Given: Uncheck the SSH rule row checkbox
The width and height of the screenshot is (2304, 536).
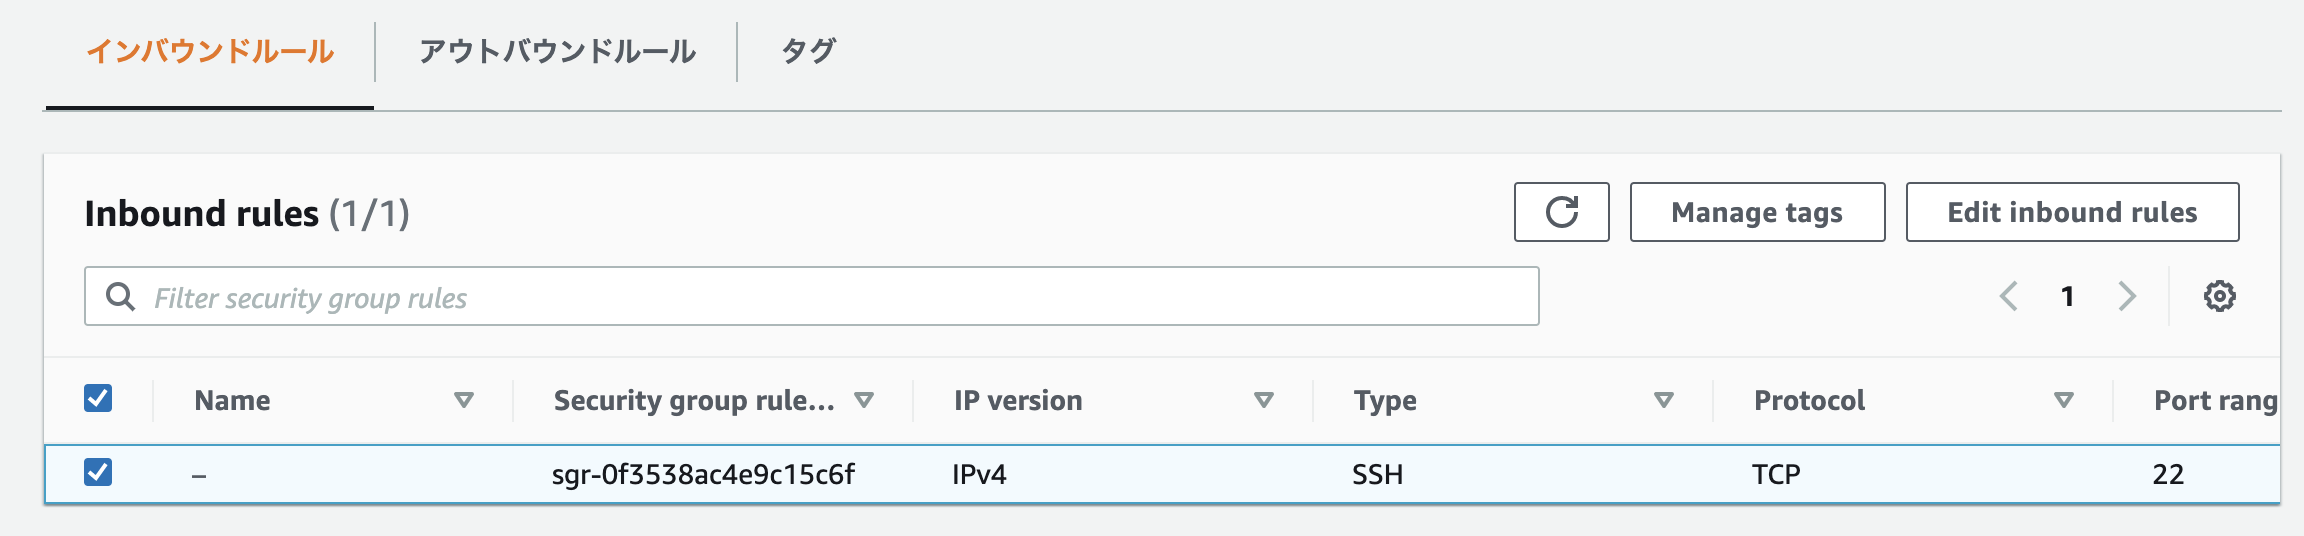Looking at the screenshot, I should 98,472.
